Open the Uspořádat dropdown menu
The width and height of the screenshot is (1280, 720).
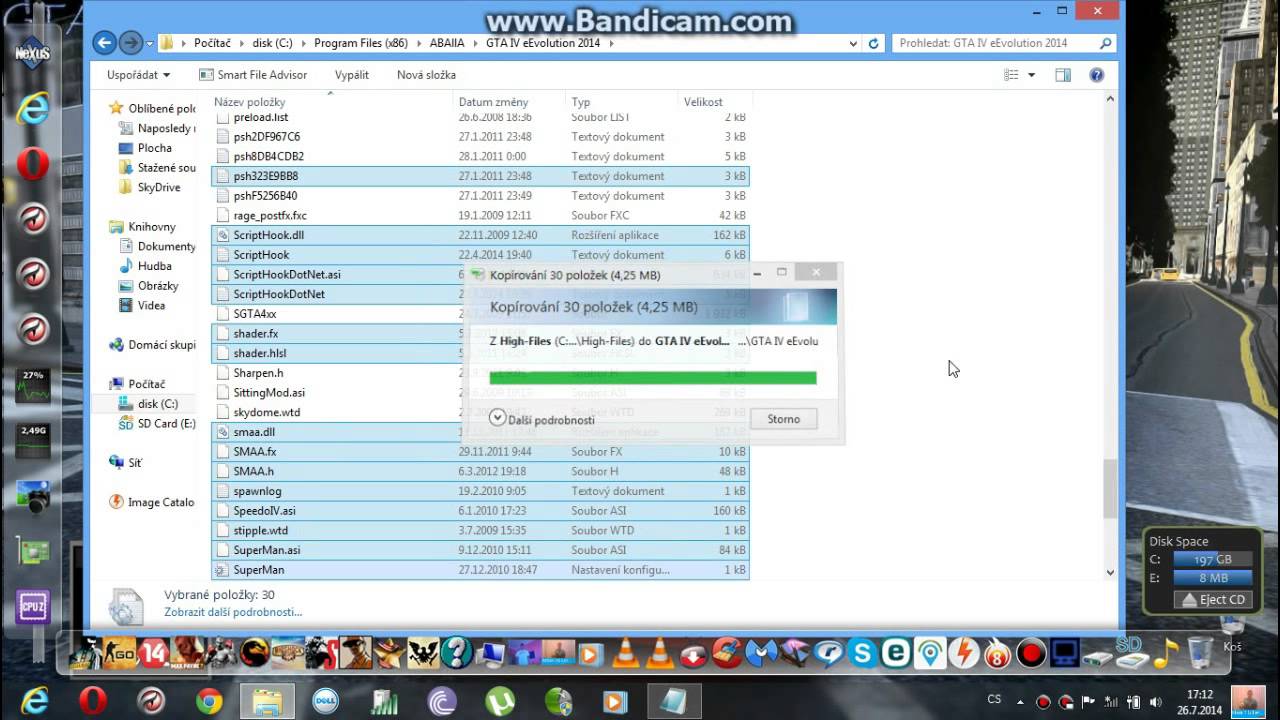[138, 75]
